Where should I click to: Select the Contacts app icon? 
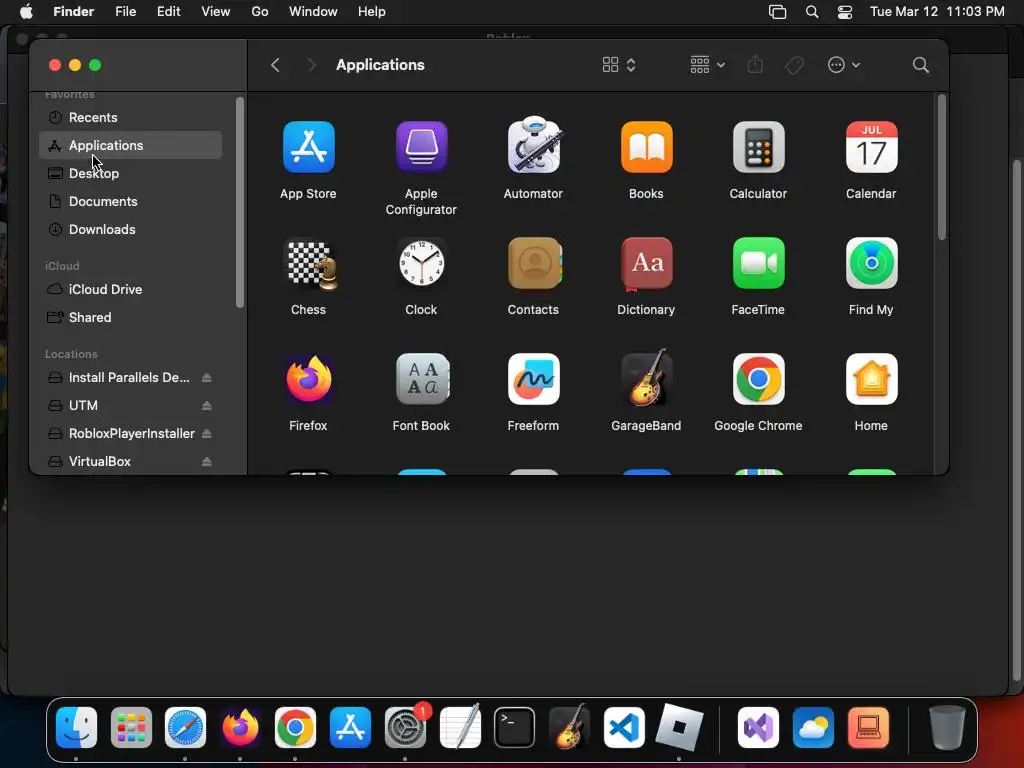(x=534, y=263)
